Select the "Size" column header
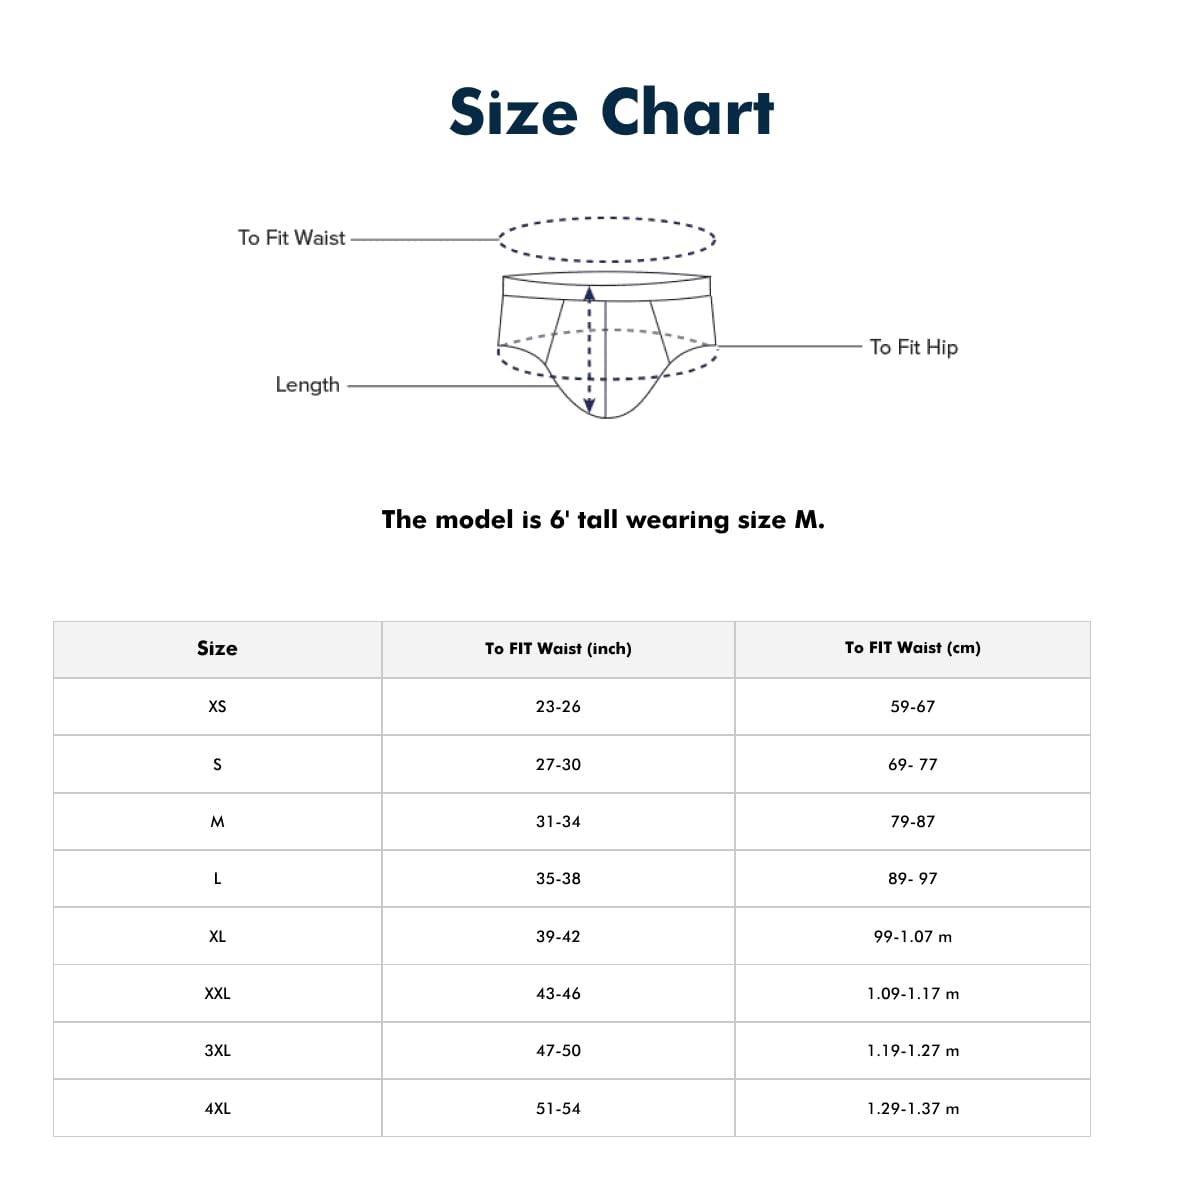Screen dimensions: 1200x1200 click(217, 648)
